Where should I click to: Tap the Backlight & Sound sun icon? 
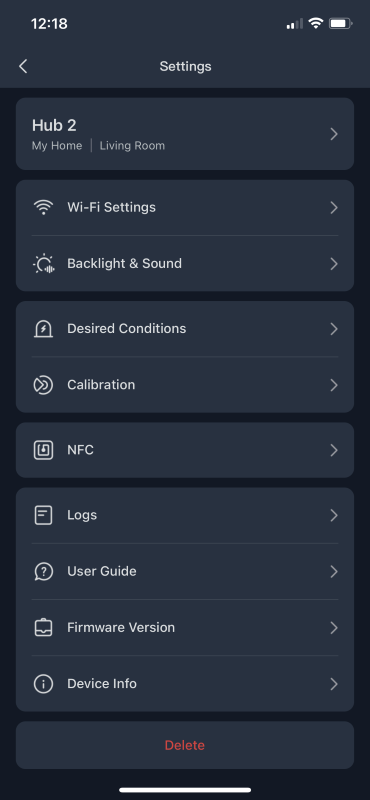43,264
